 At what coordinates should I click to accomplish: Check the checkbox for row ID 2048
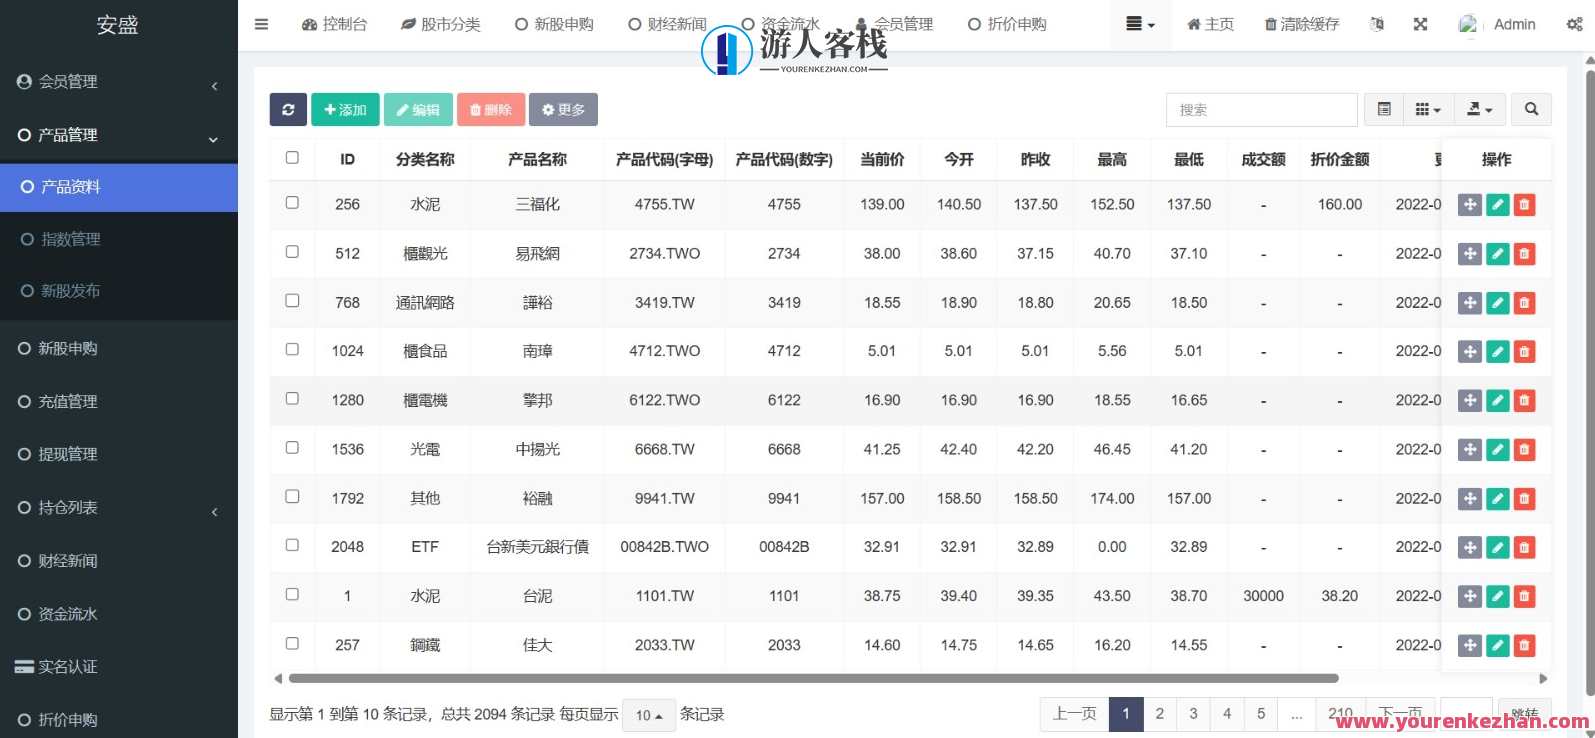292,545
